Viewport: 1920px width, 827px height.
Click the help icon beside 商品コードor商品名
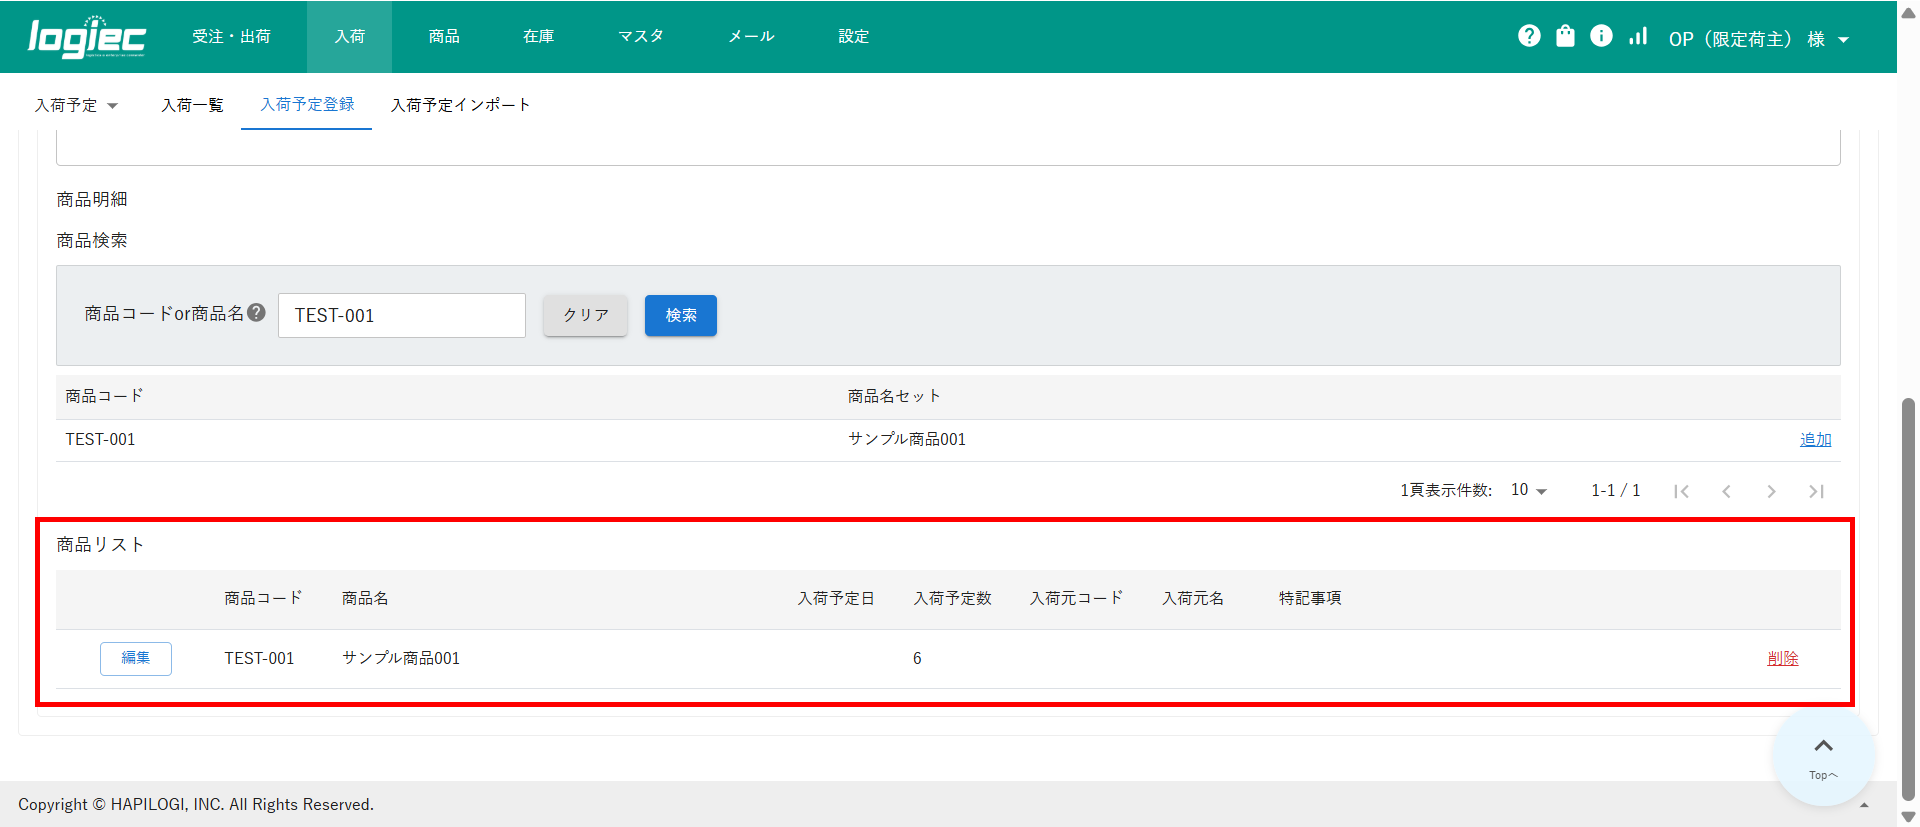[257, 313]
